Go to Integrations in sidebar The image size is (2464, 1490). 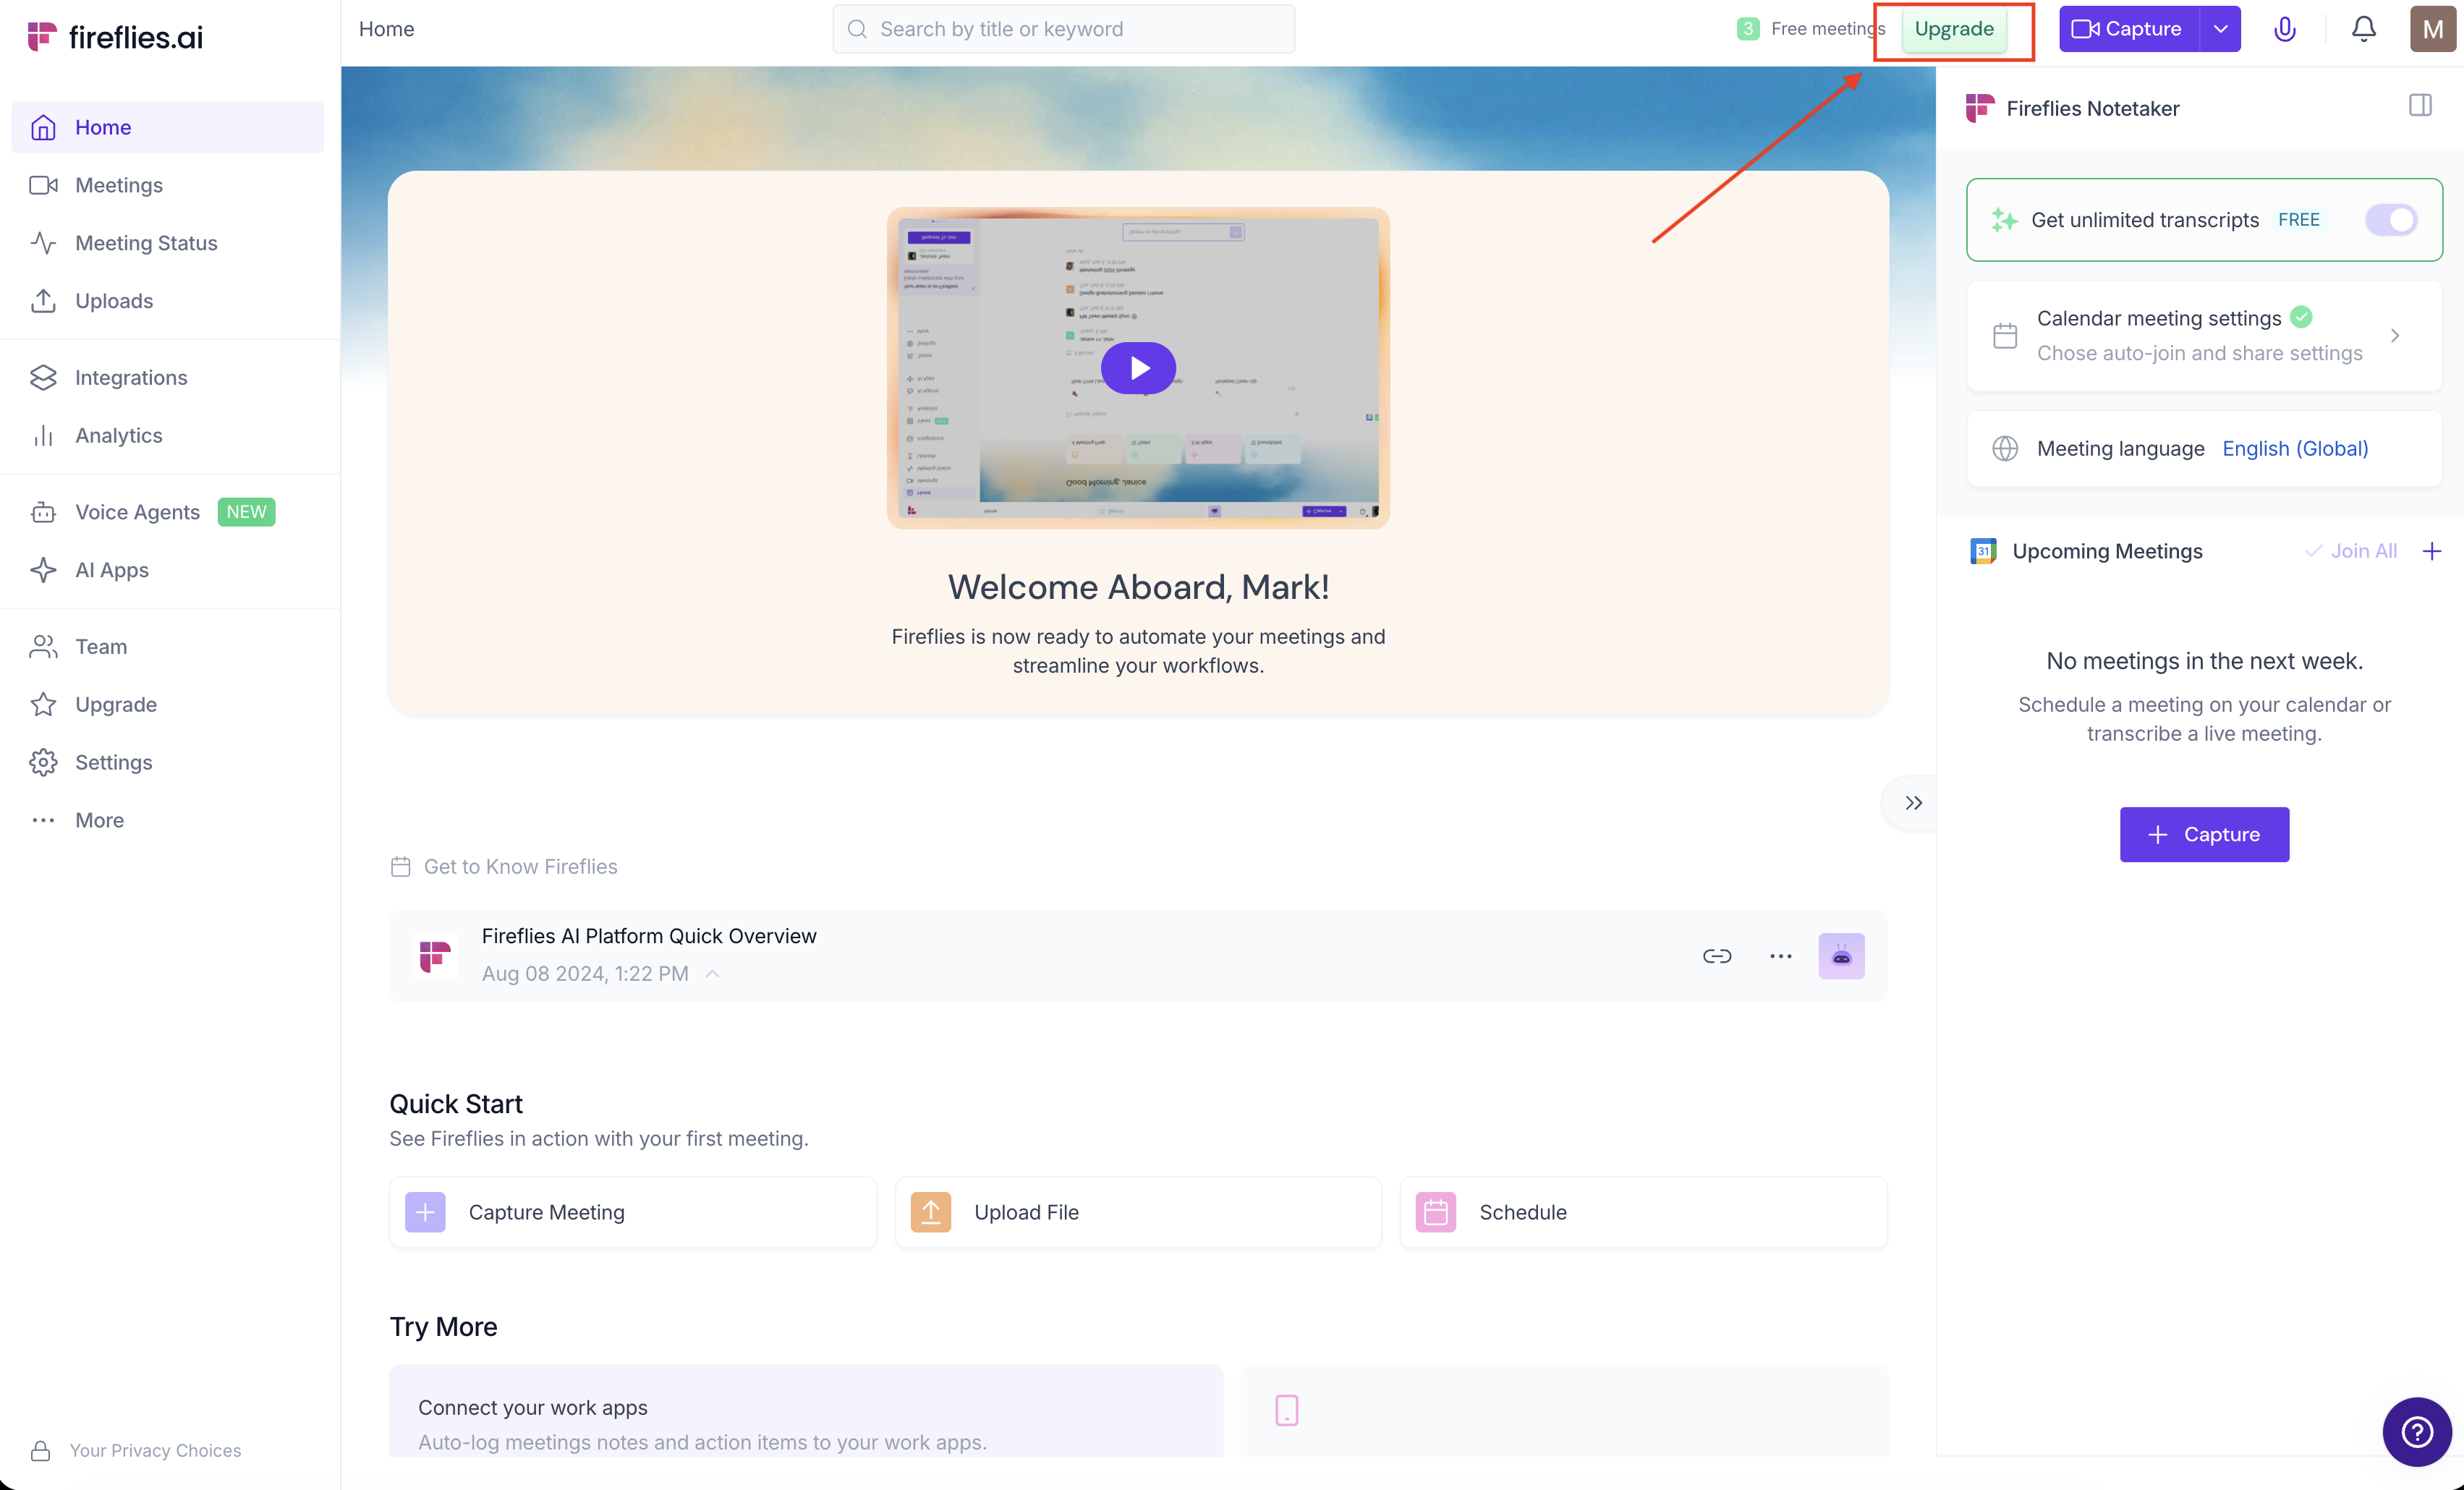131,378
